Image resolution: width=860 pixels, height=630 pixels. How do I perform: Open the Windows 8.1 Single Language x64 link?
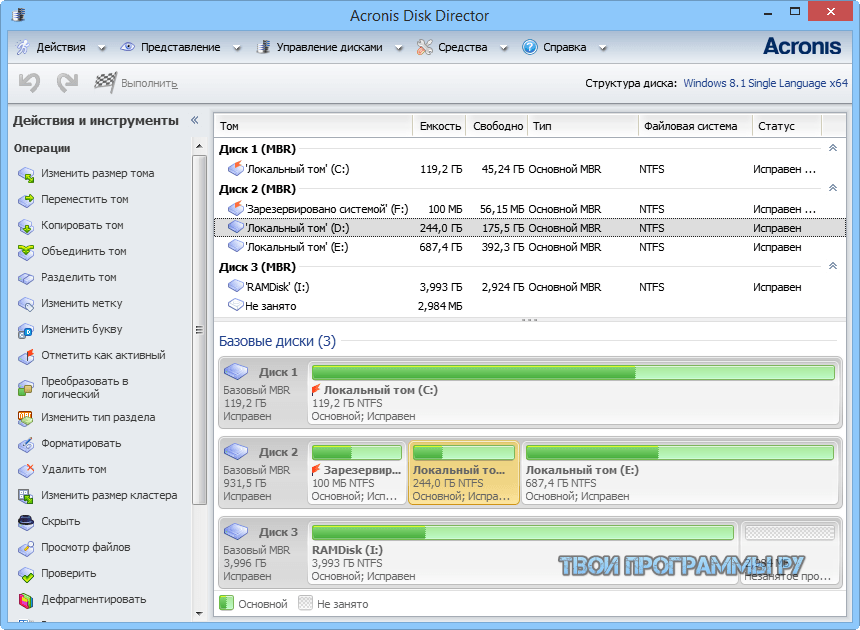point(765,84)
